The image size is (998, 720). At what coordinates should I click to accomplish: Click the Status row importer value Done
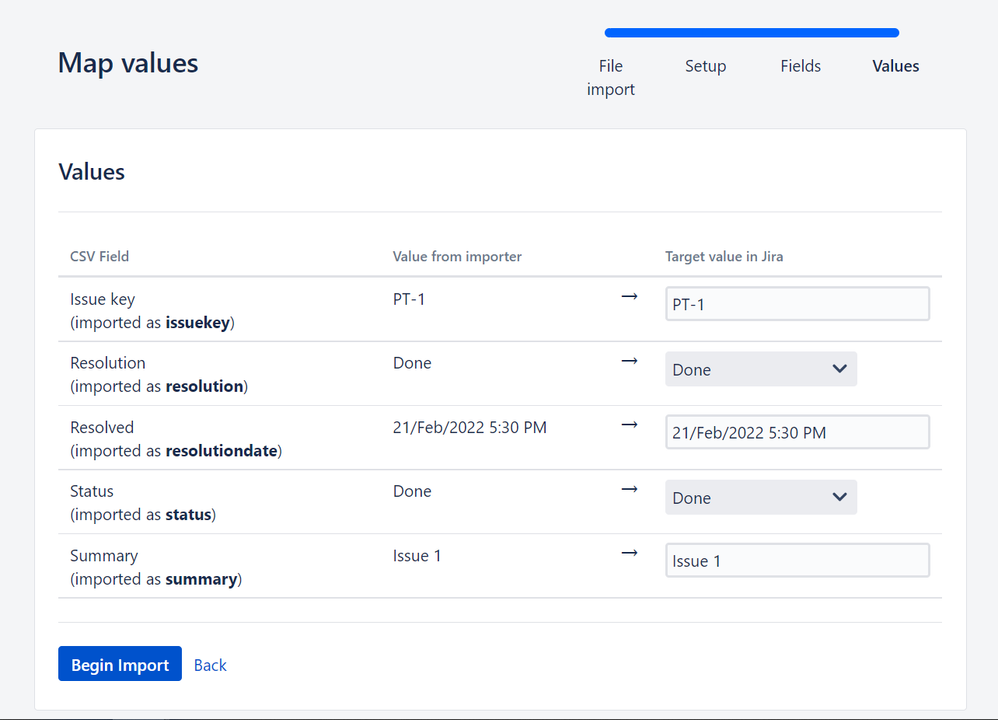412,491
